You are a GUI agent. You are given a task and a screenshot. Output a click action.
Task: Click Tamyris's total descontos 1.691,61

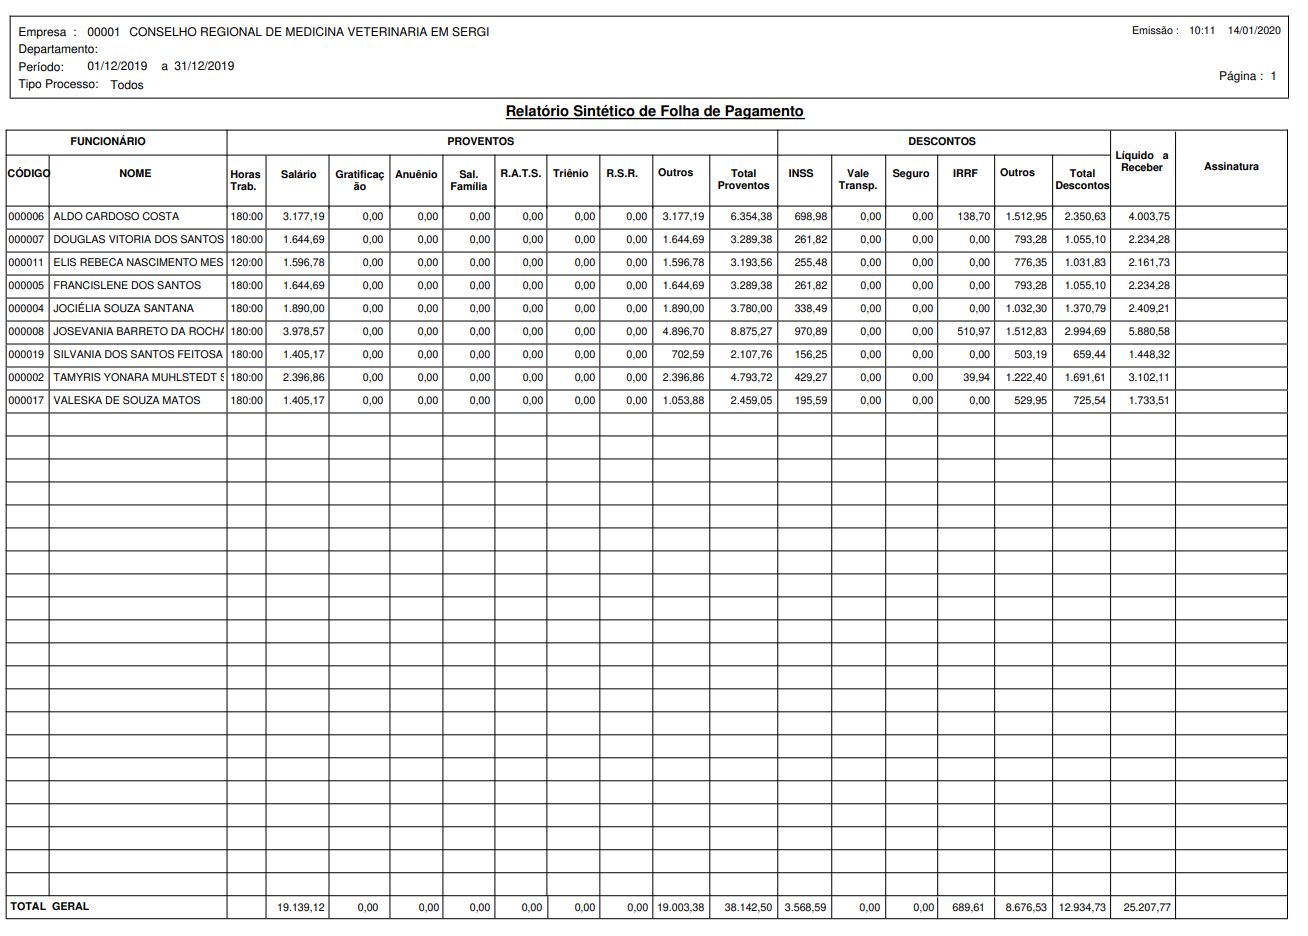point(1085,377)
